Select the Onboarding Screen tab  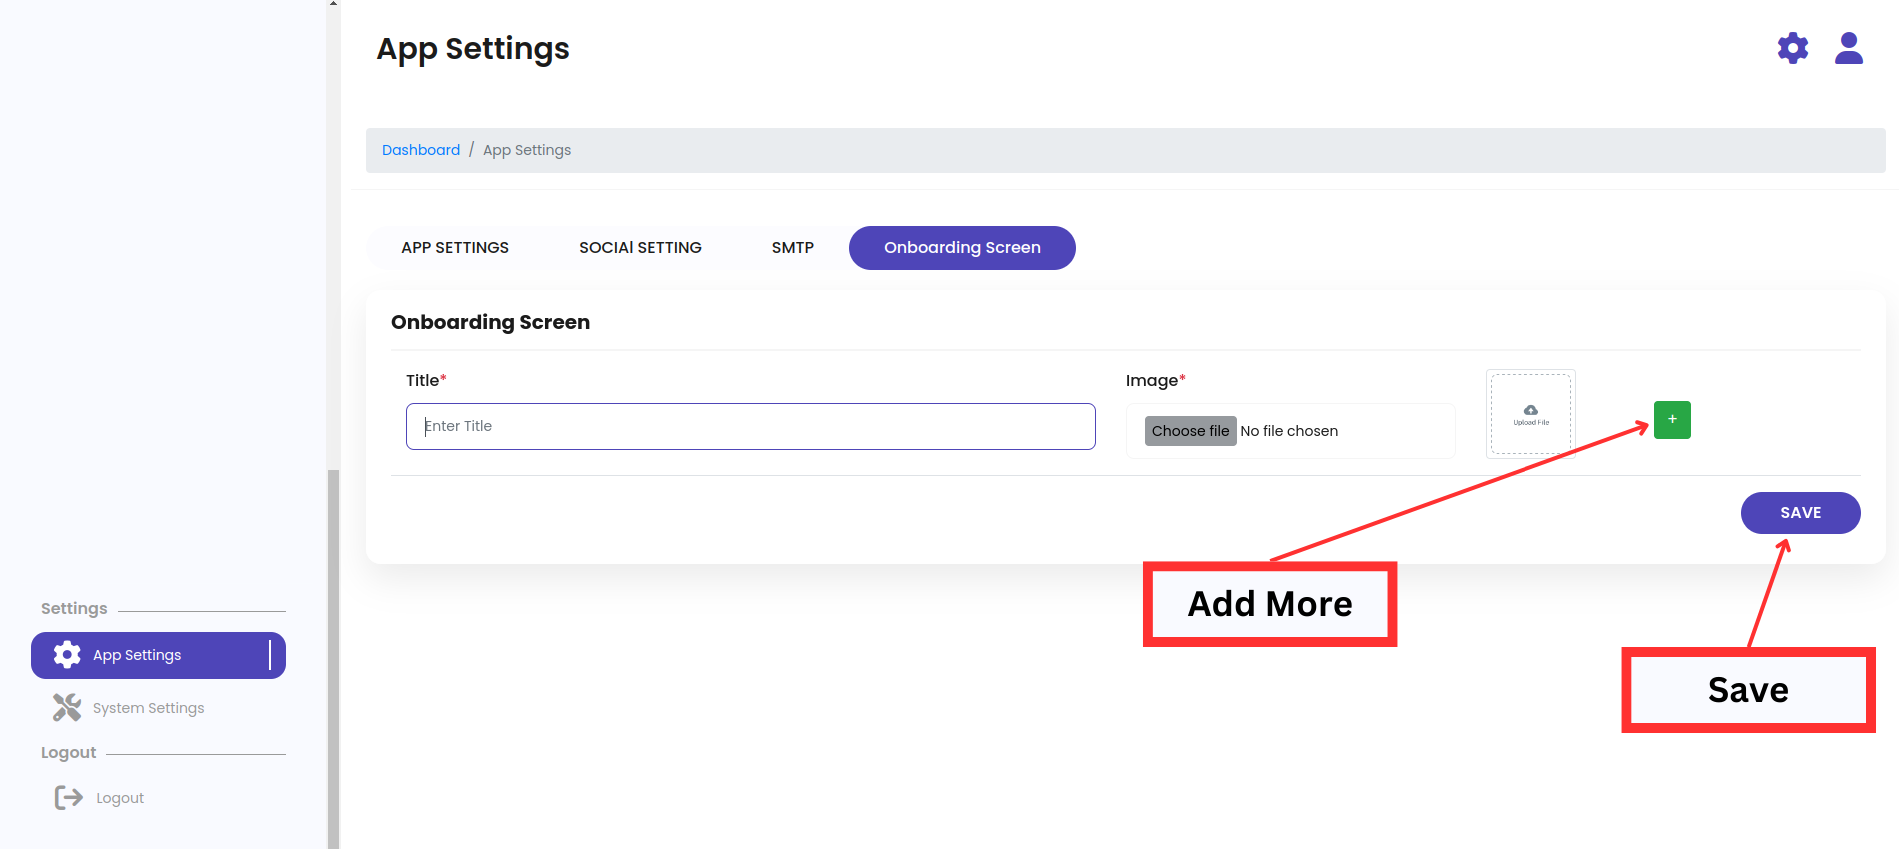(961, 248)
